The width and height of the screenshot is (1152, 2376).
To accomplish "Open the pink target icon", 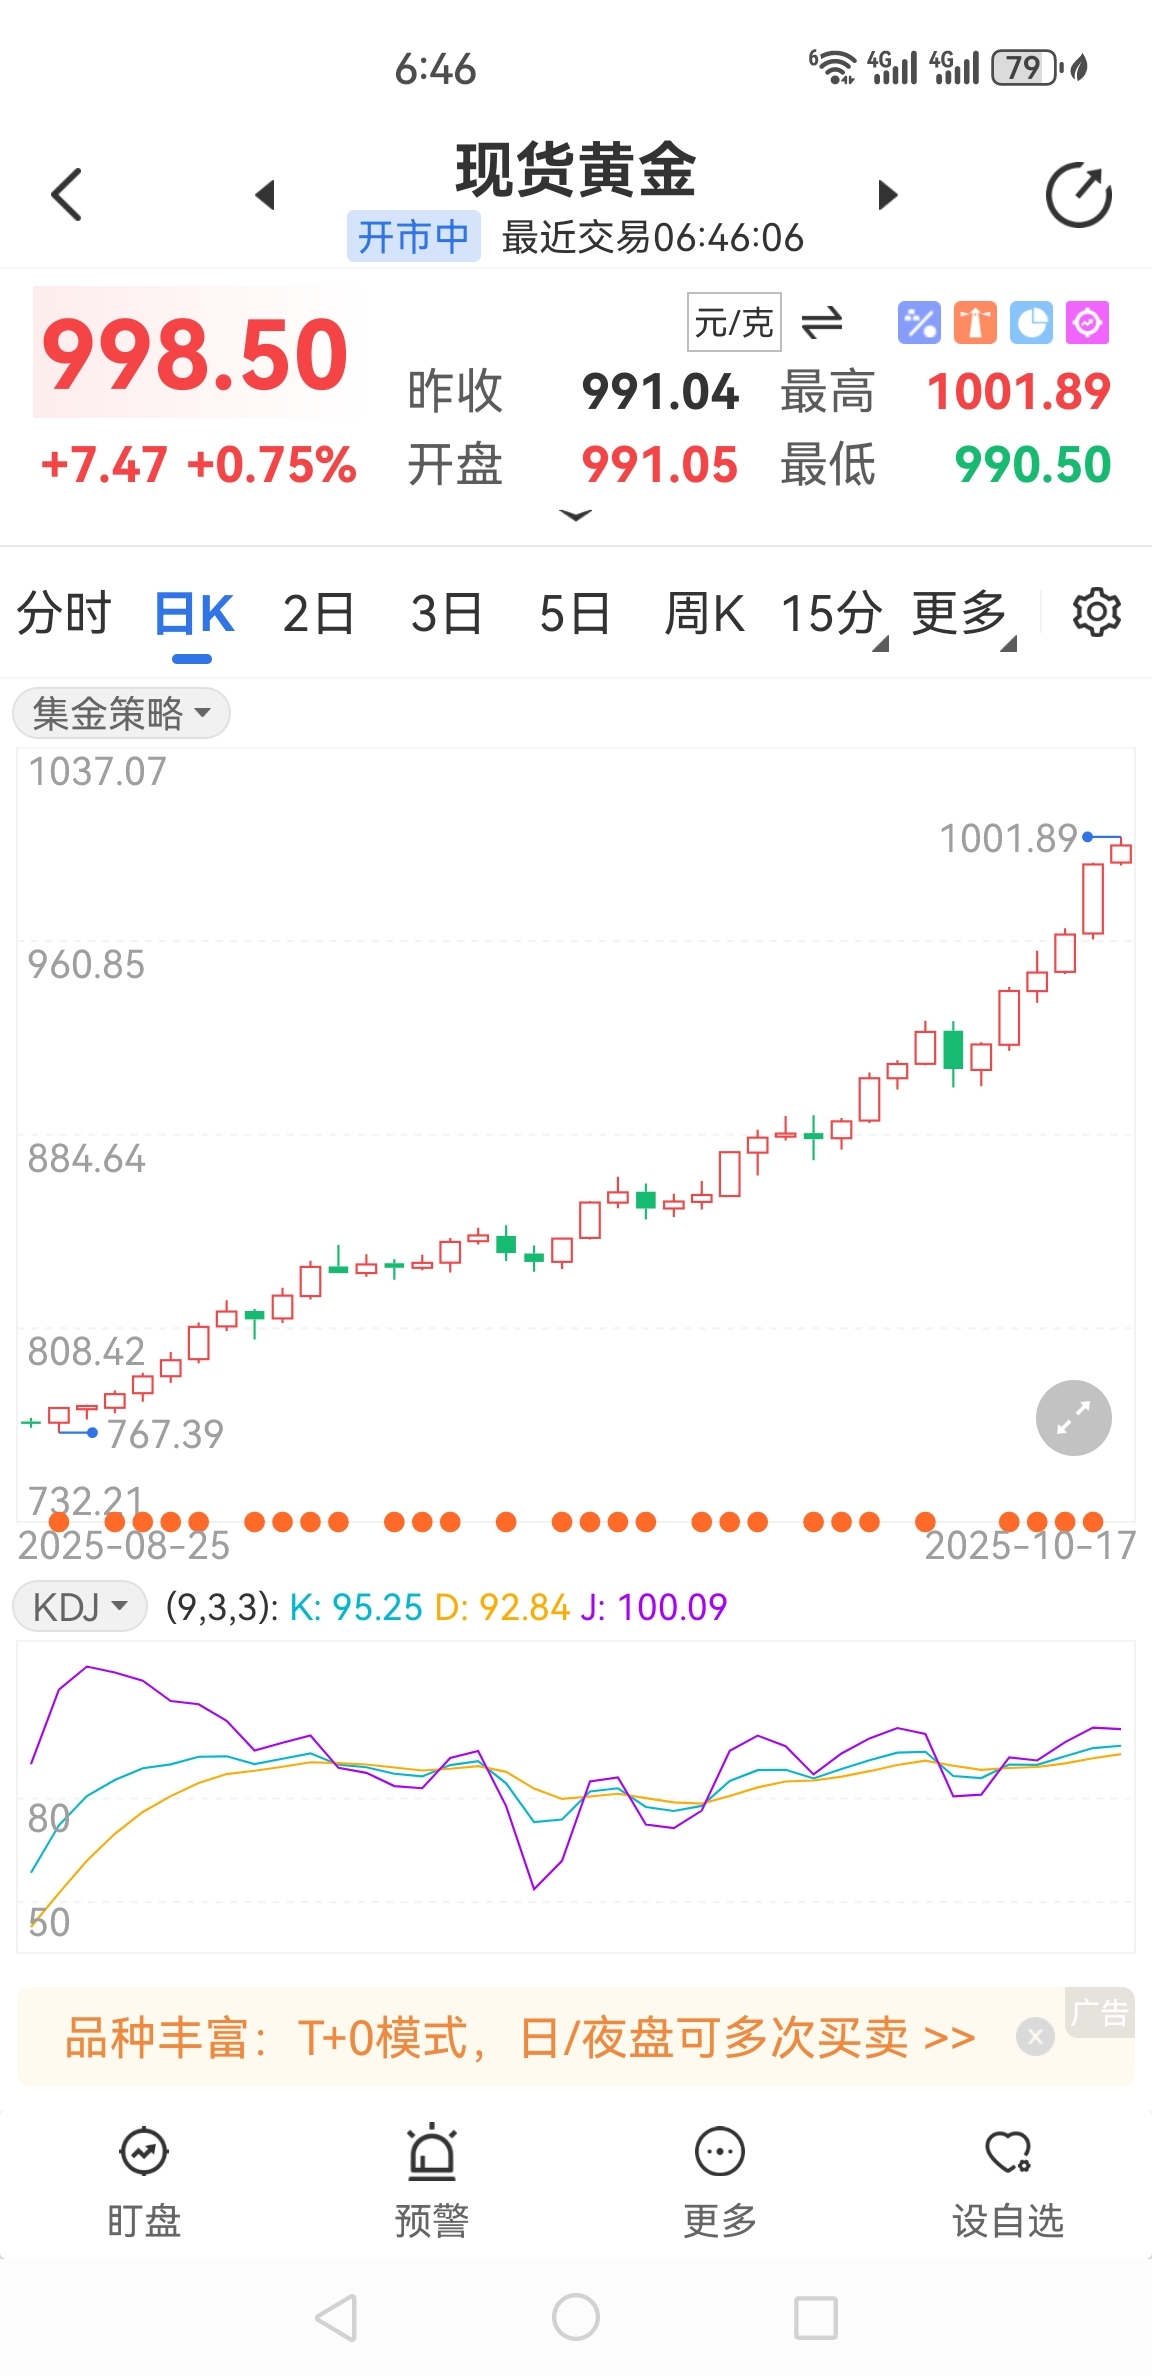I will coord(1087,323).
